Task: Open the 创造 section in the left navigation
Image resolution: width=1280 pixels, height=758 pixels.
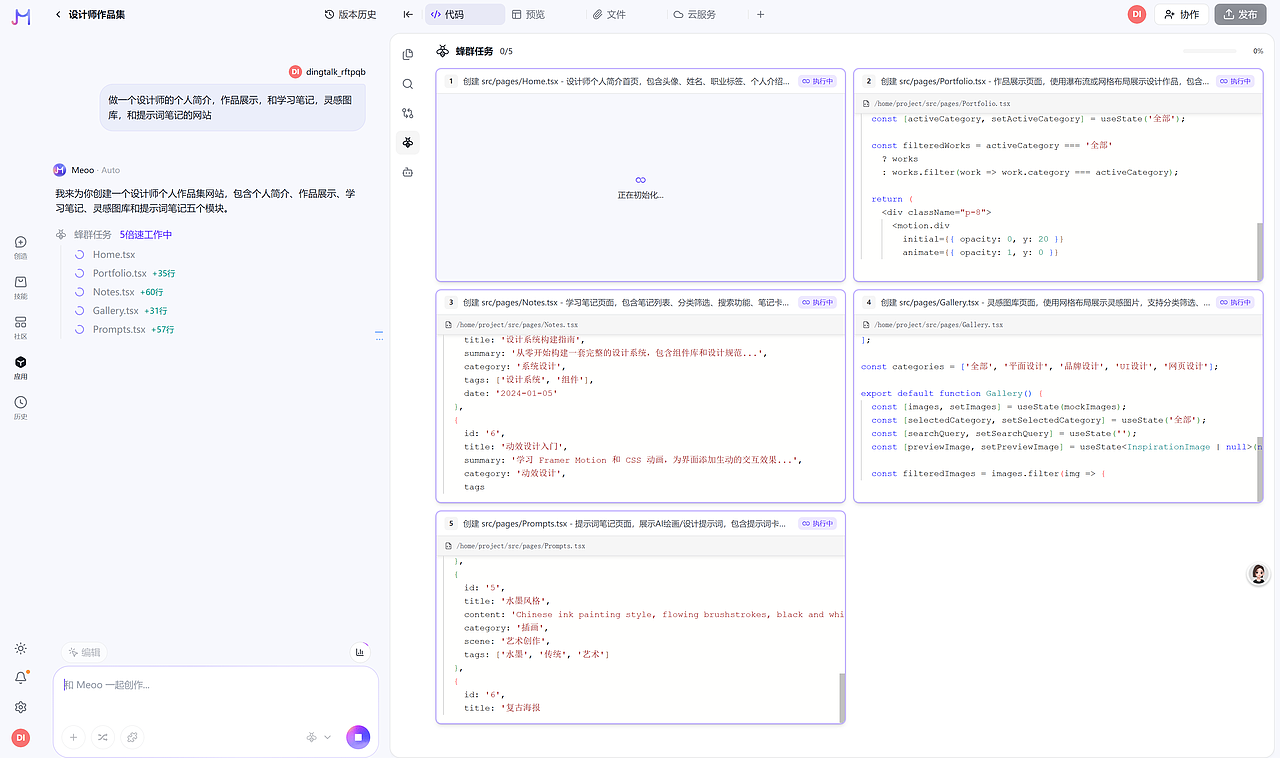Action: [x=20, y=247]
